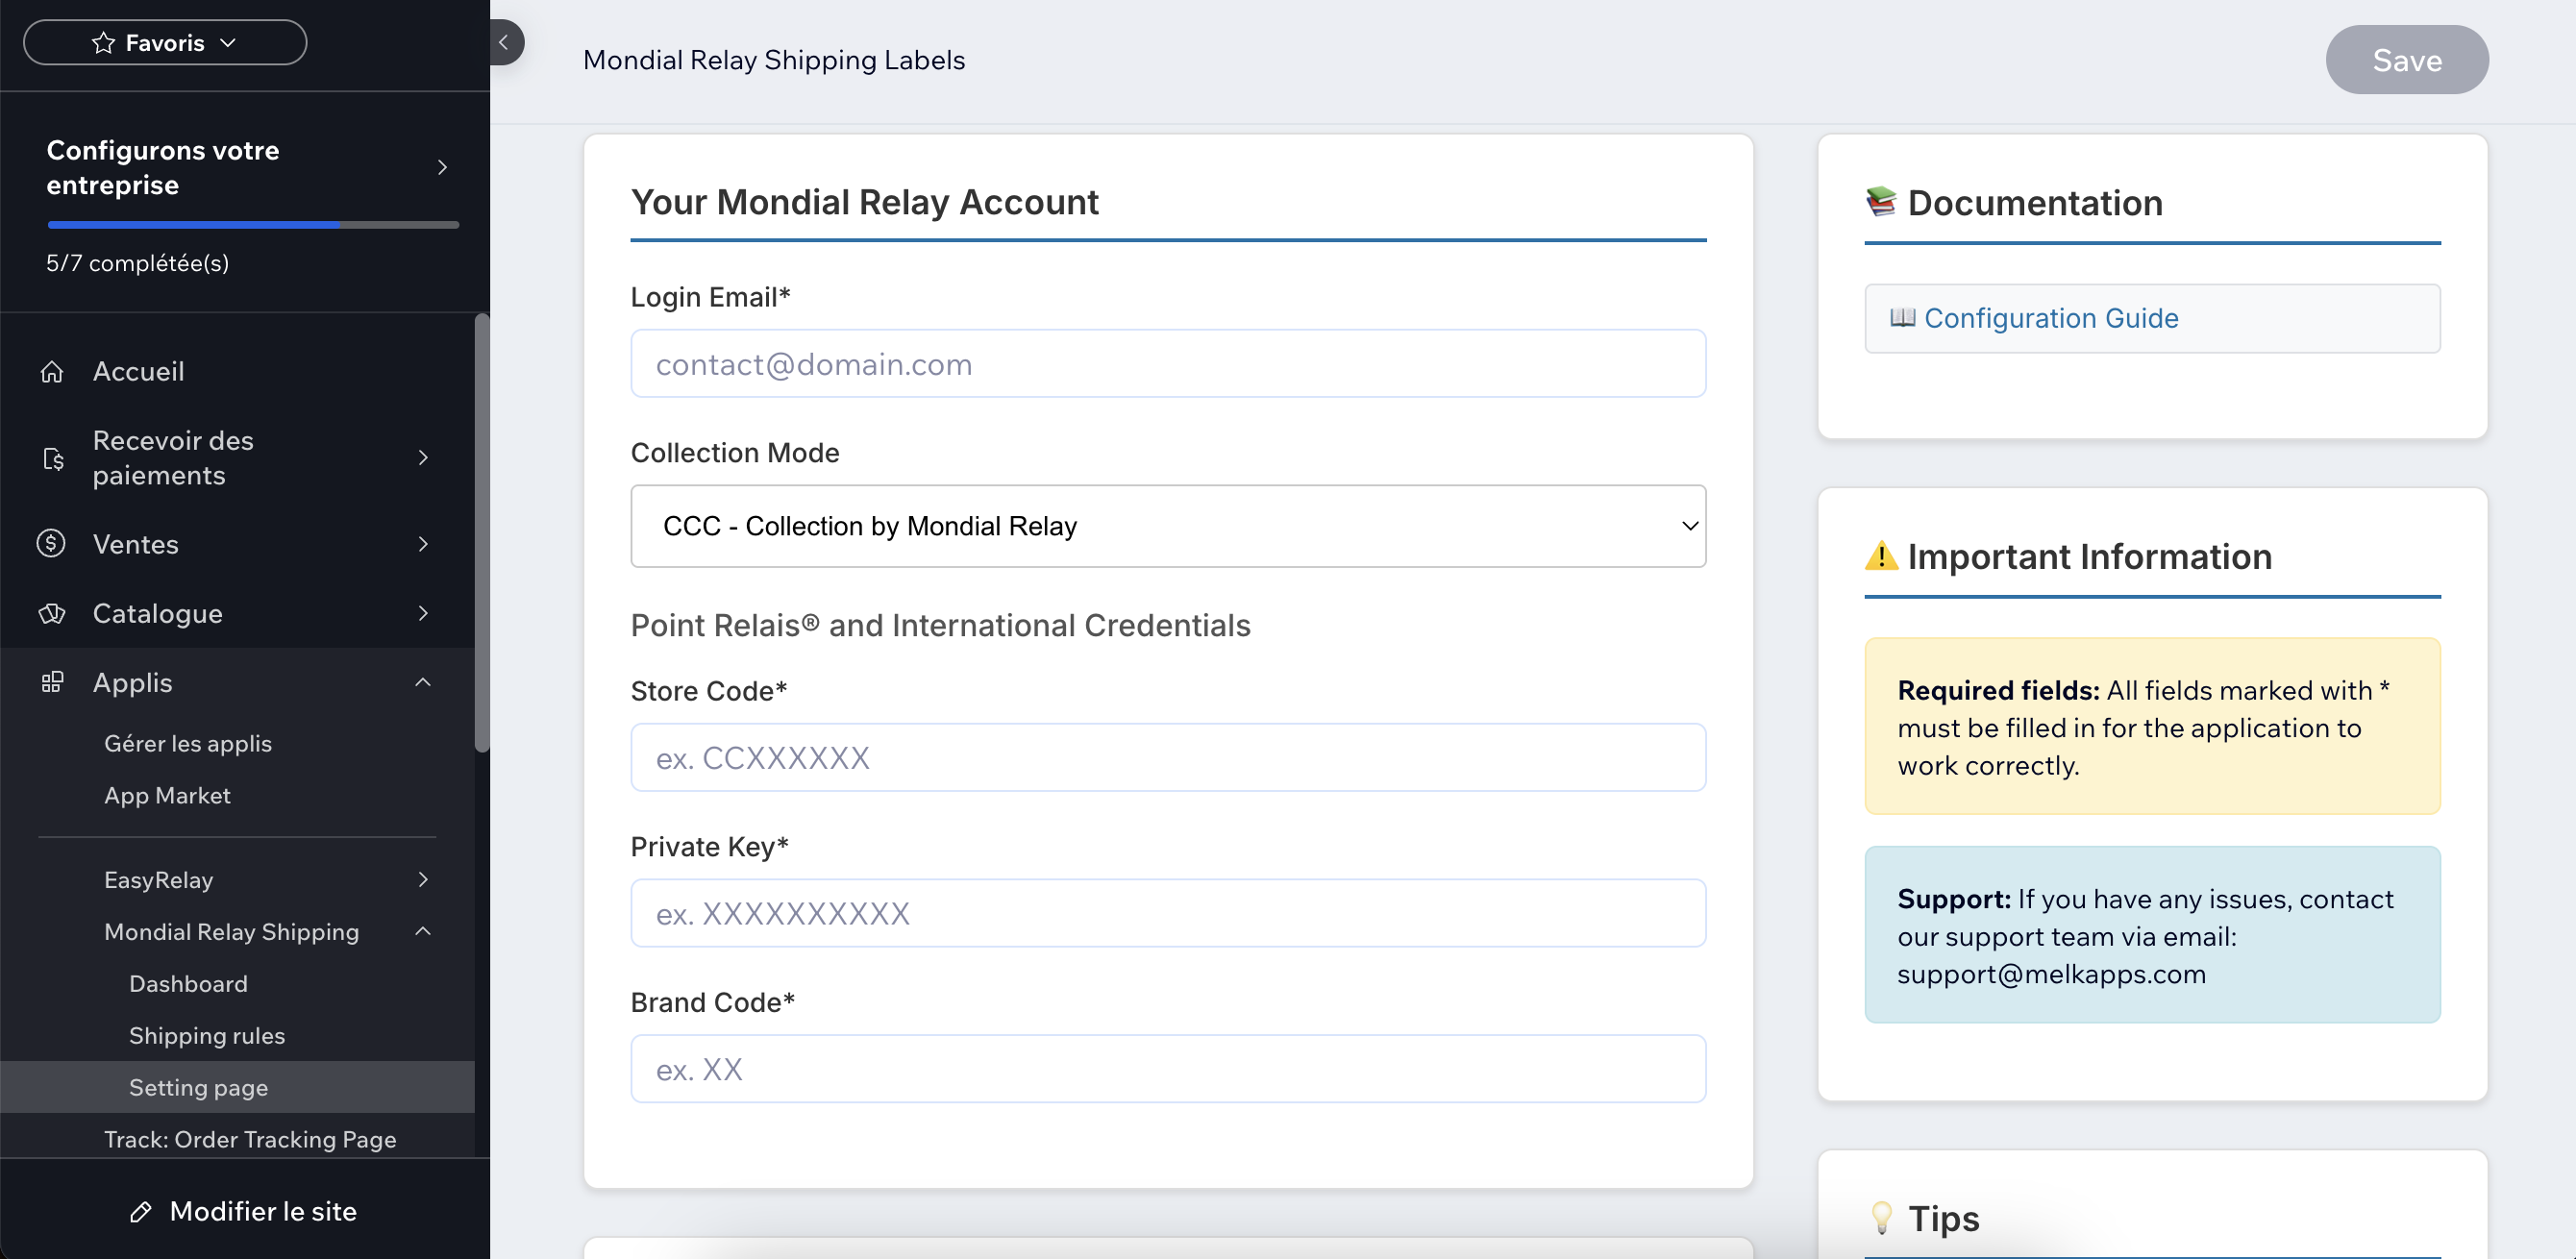Image resolution: width=2576 pixels, height=1259 pixels.
Task: Click the Applis grid icon
Action: pyautogui.click(x=52, y=682)
